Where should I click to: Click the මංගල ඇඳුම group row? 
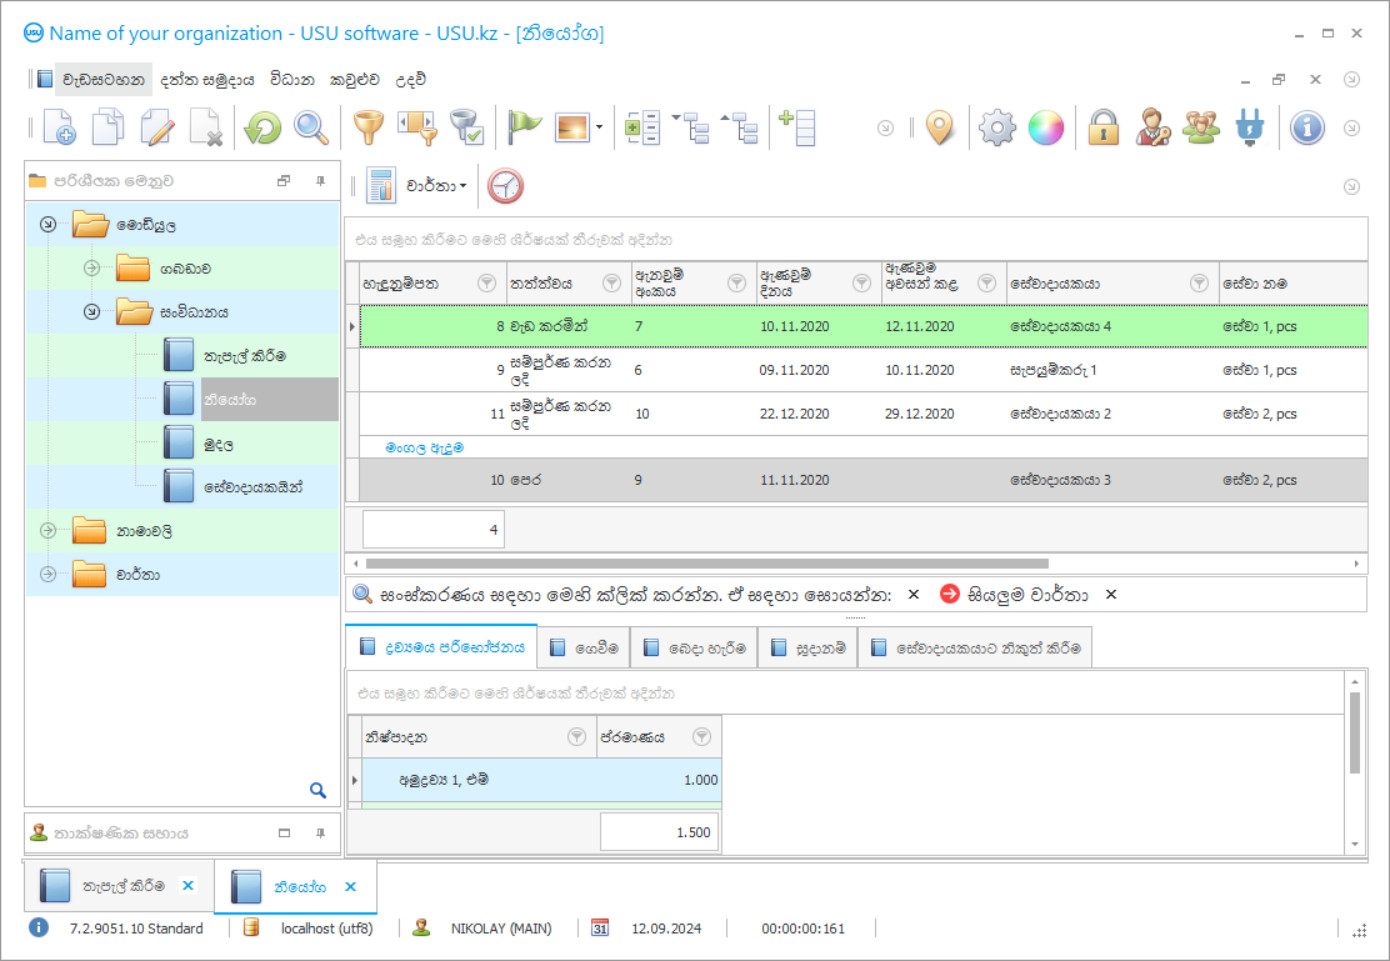coord(424,447)
